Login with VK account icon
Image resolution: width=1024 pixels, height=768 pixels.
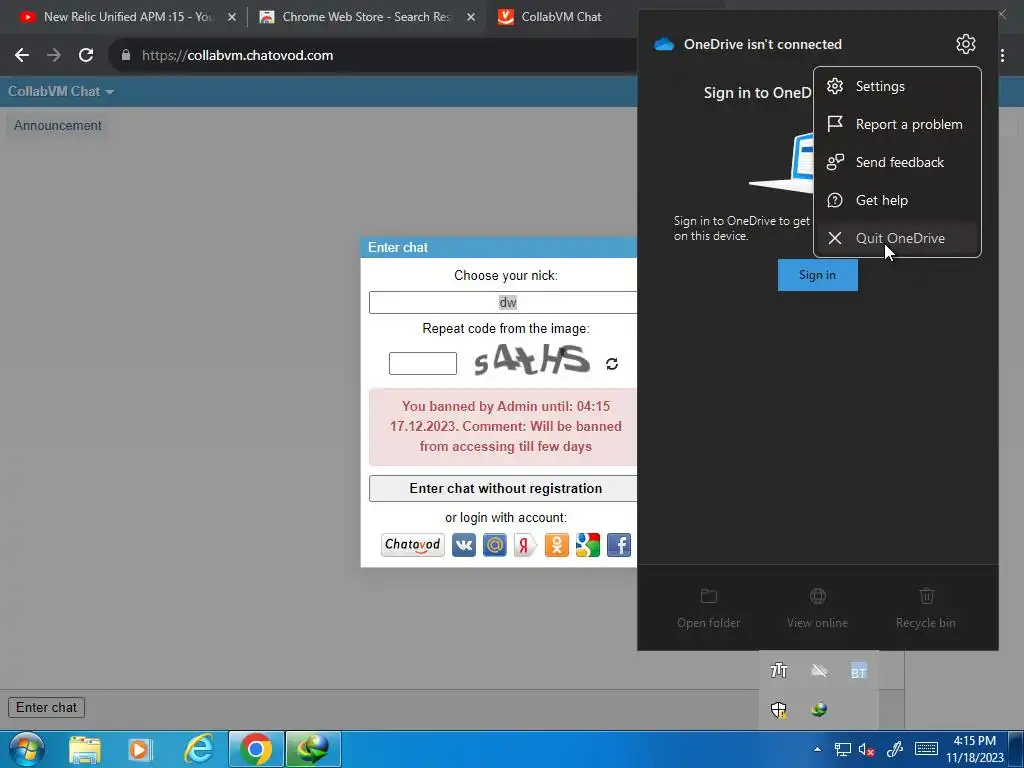464,545
